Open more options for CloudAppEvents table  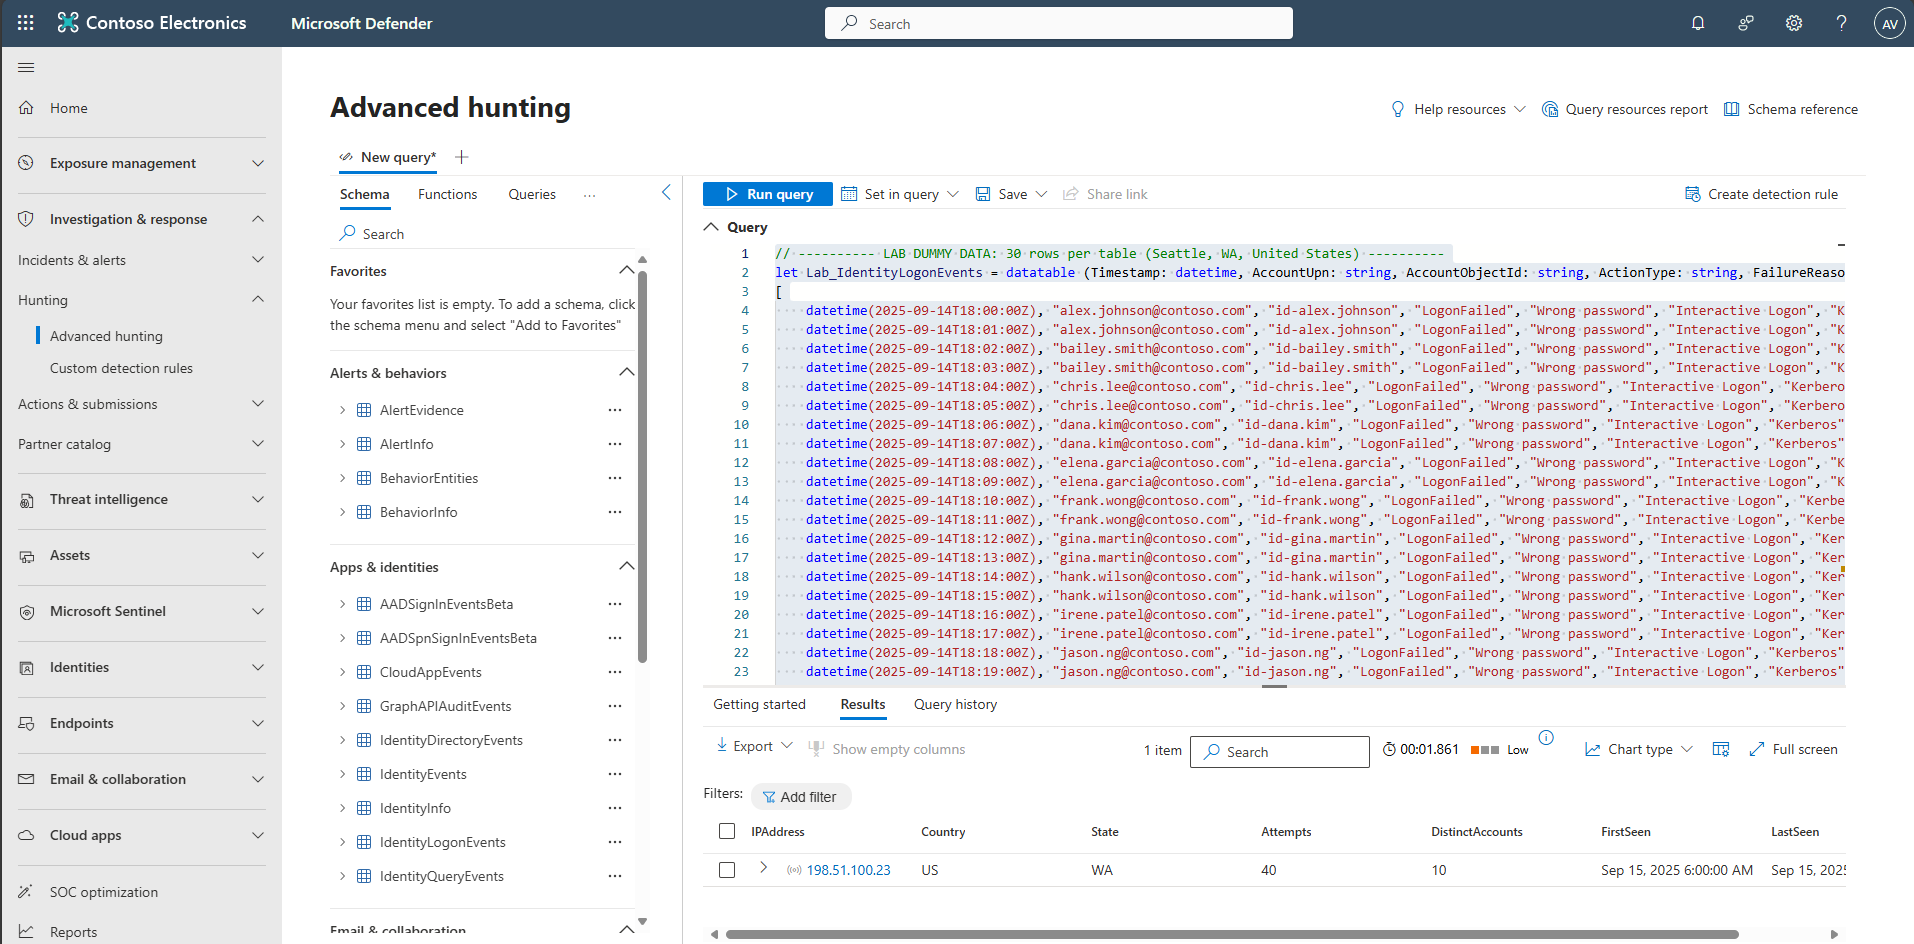[615, 672]
